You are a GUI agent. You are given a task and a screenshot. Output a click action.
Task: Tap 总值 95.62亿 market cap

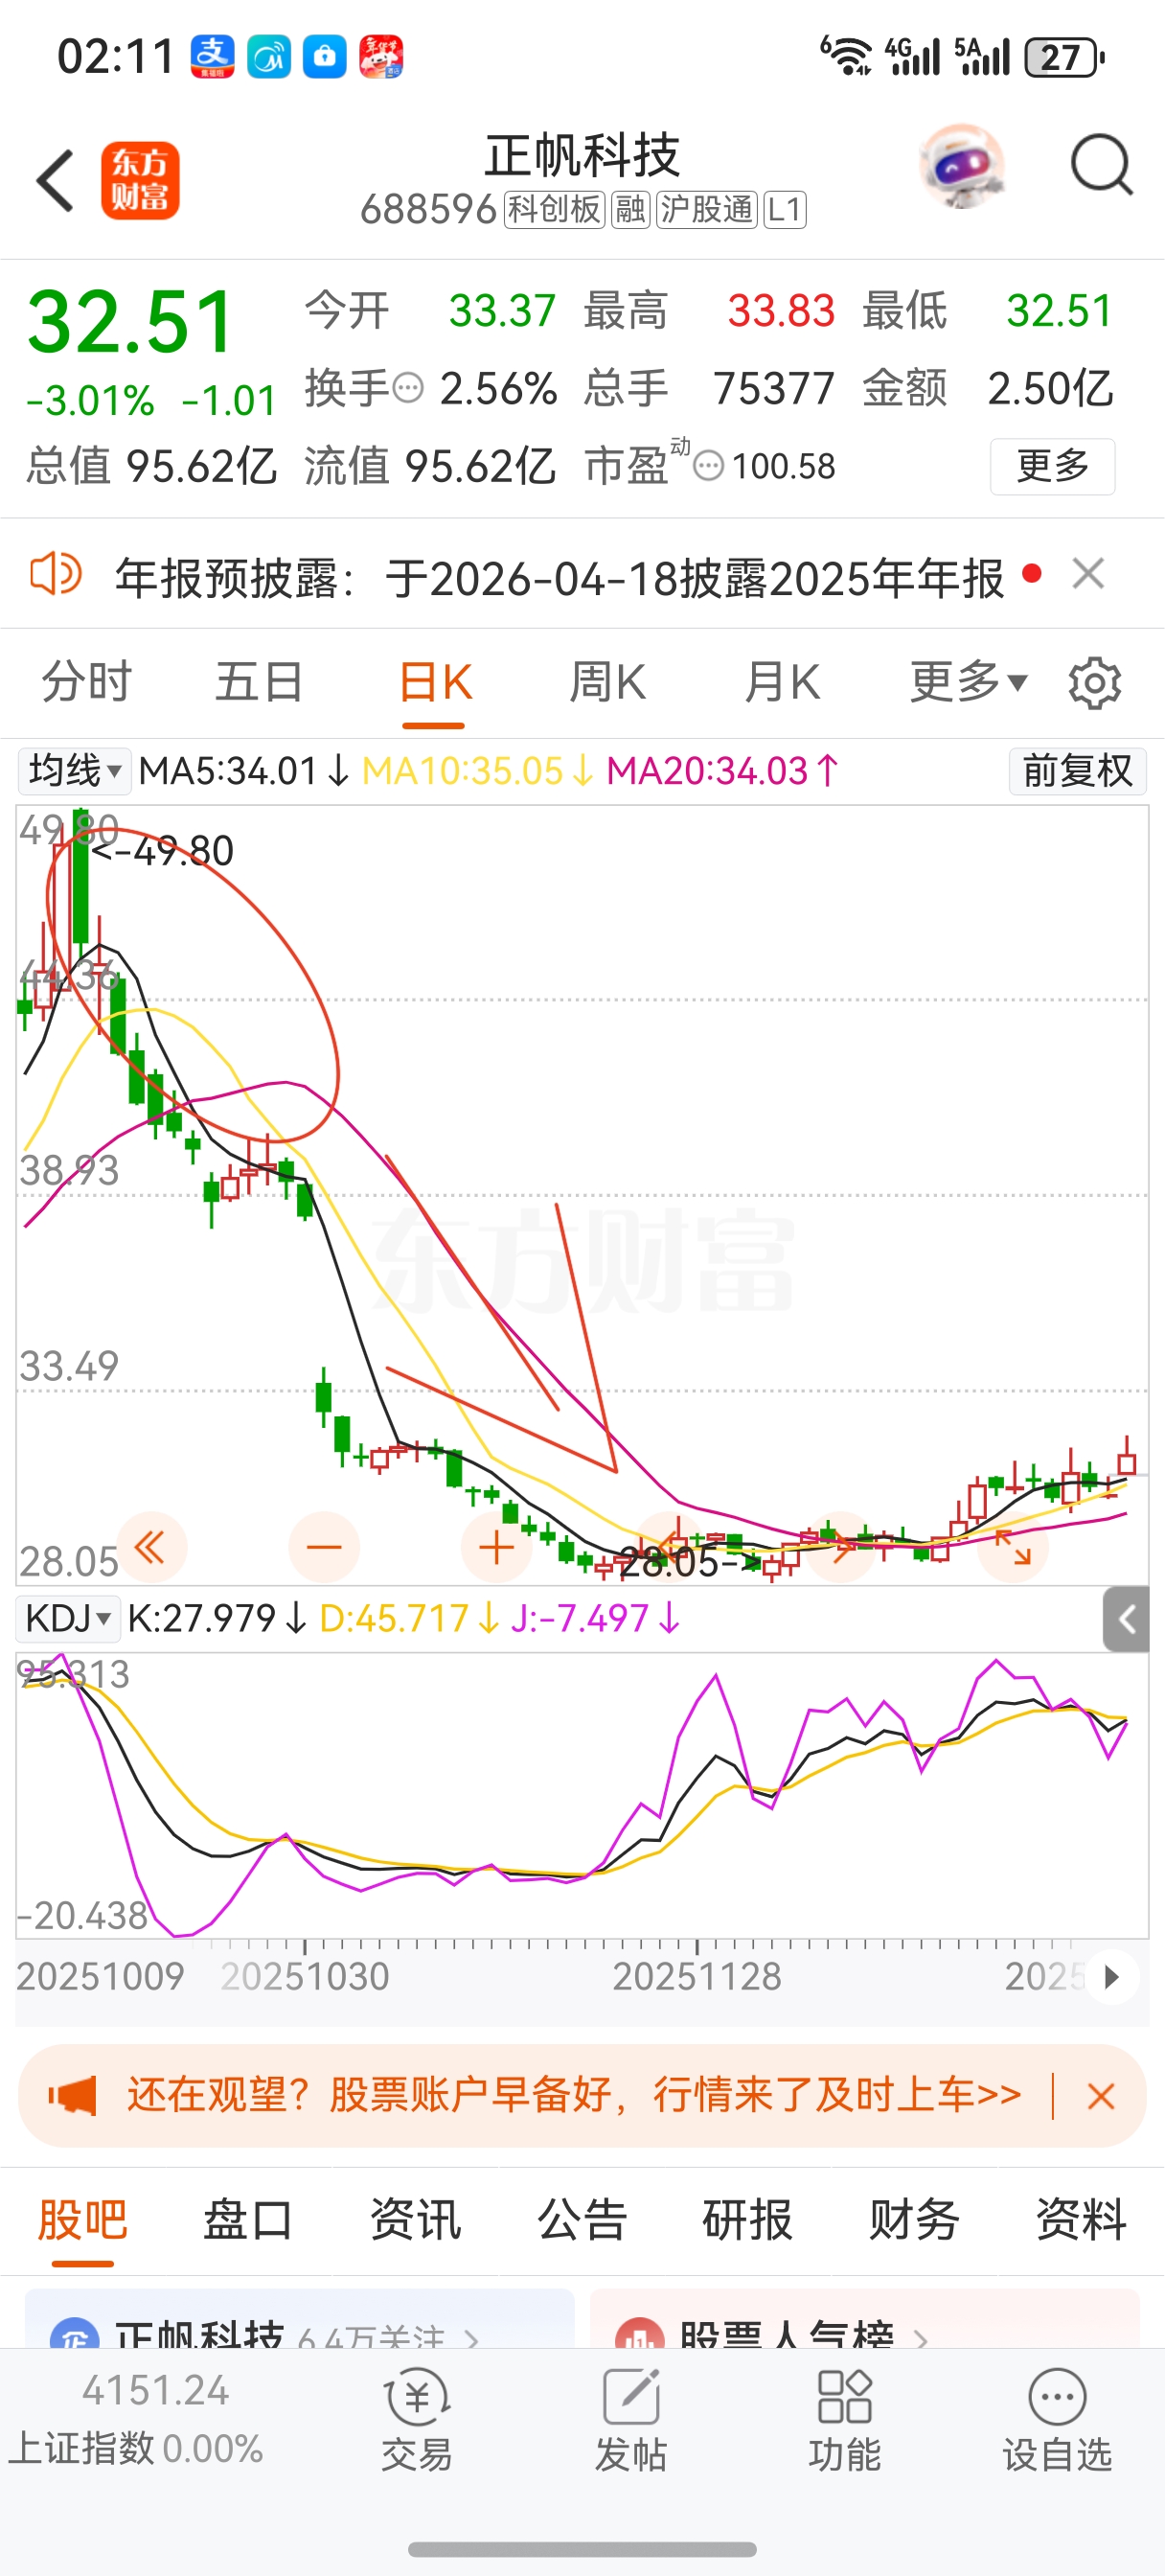tap(152, 466)
